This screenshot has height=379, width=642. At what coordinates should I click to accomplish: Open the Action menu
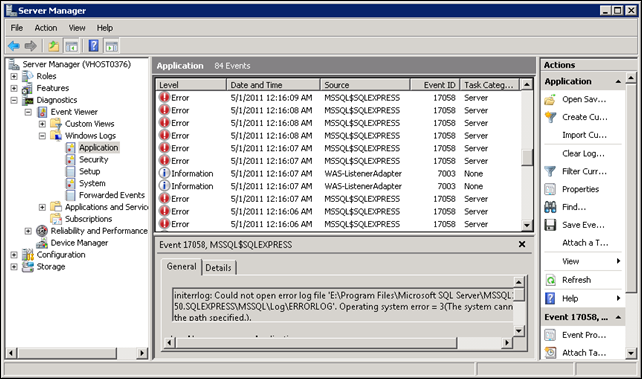click(45, 28)
